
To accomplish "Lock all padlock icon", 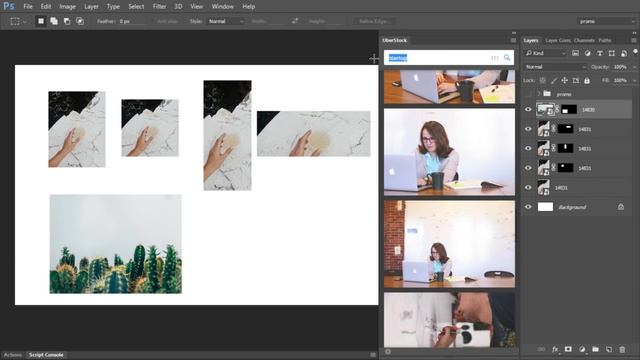I will [x=587, y=81].
